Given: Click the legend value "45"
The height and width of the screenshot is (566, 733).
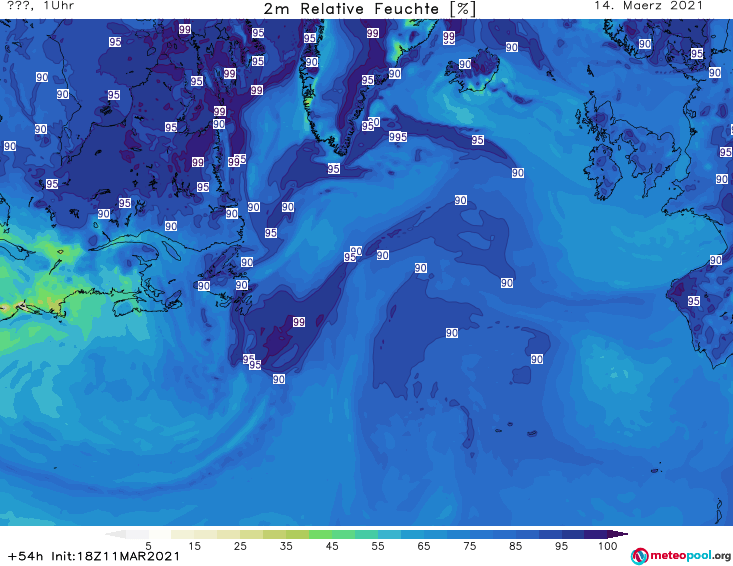Looking at the screenshot, I should pos(332,546).
